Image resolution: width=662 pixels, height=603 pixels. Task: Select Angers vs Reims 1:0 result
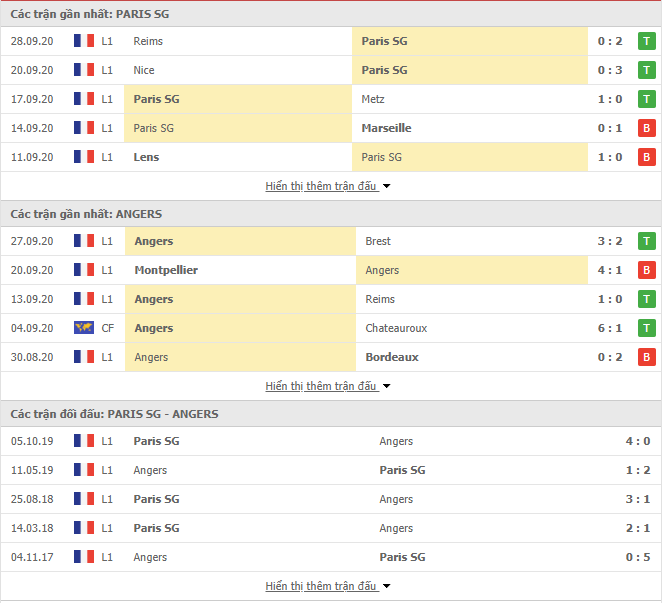(610, 299)
